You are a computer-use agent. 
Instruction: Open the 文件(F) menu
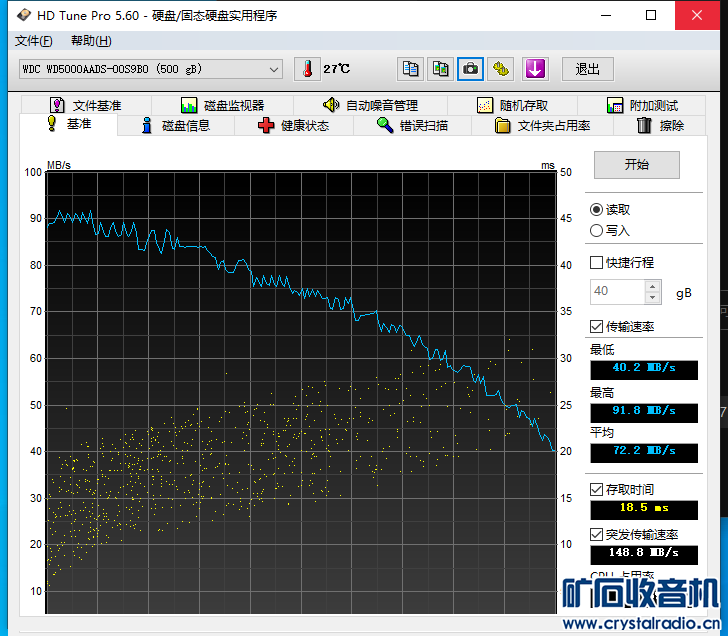coord(34,41)
